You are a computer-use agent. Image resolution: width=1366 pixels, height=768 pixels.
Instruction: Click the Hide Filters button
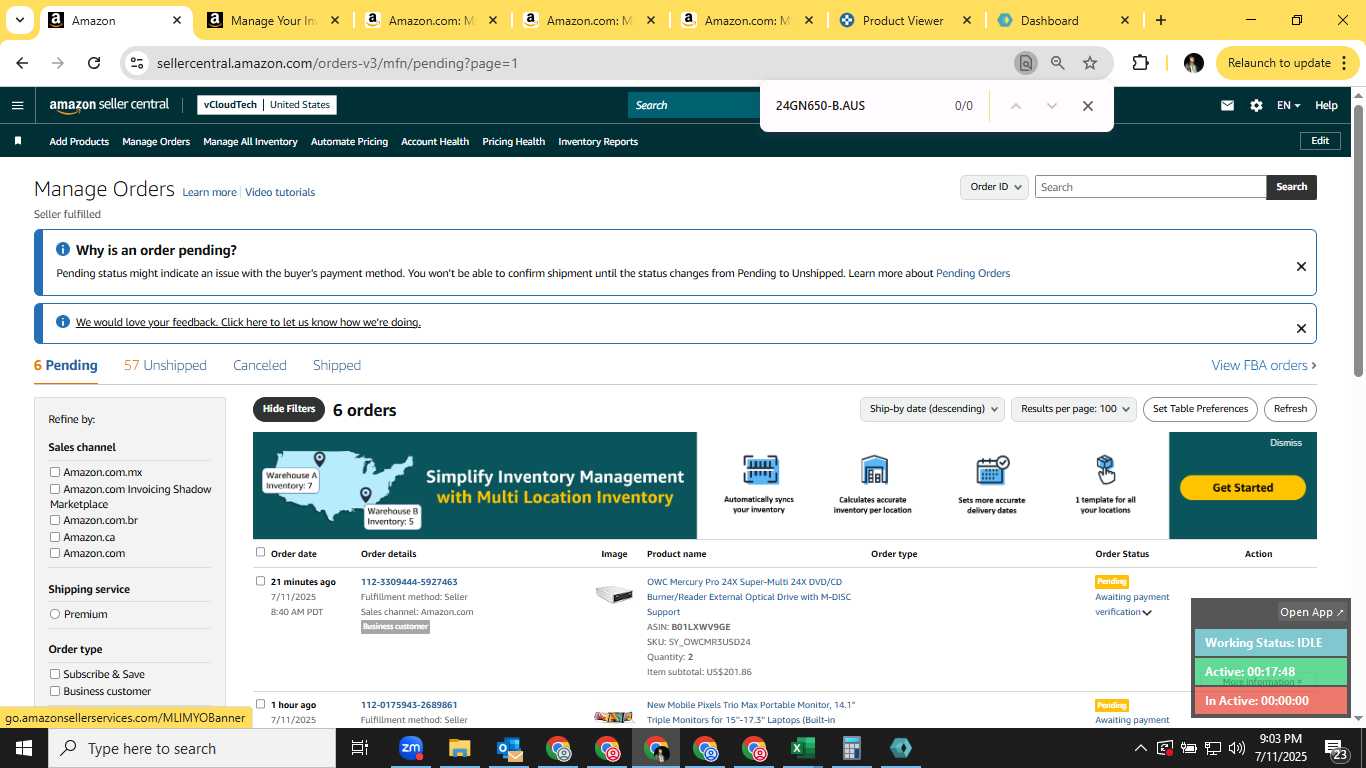pos(289,409)
